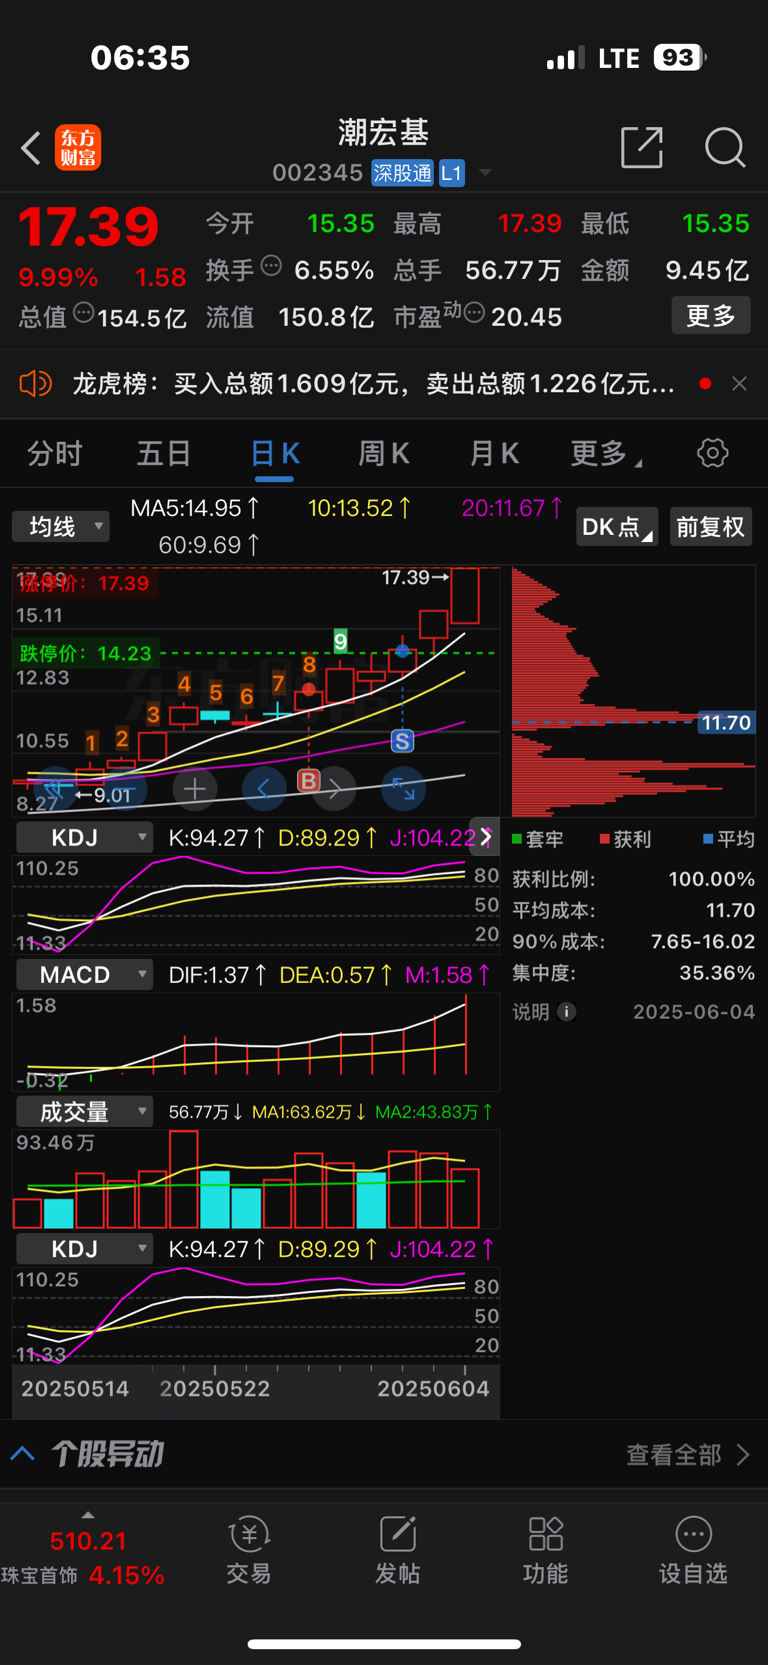Image resolution: width=769 pixels, height=1665 pixels.
Task: Tap the 总值 info circle icon
Action: tap(84, 313)
